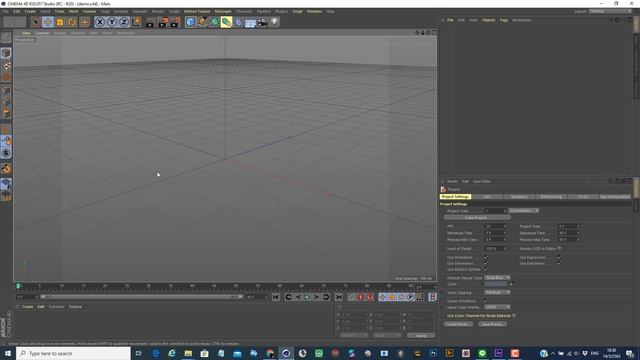Select the Live Selection arrow tool

pos(36,22)
